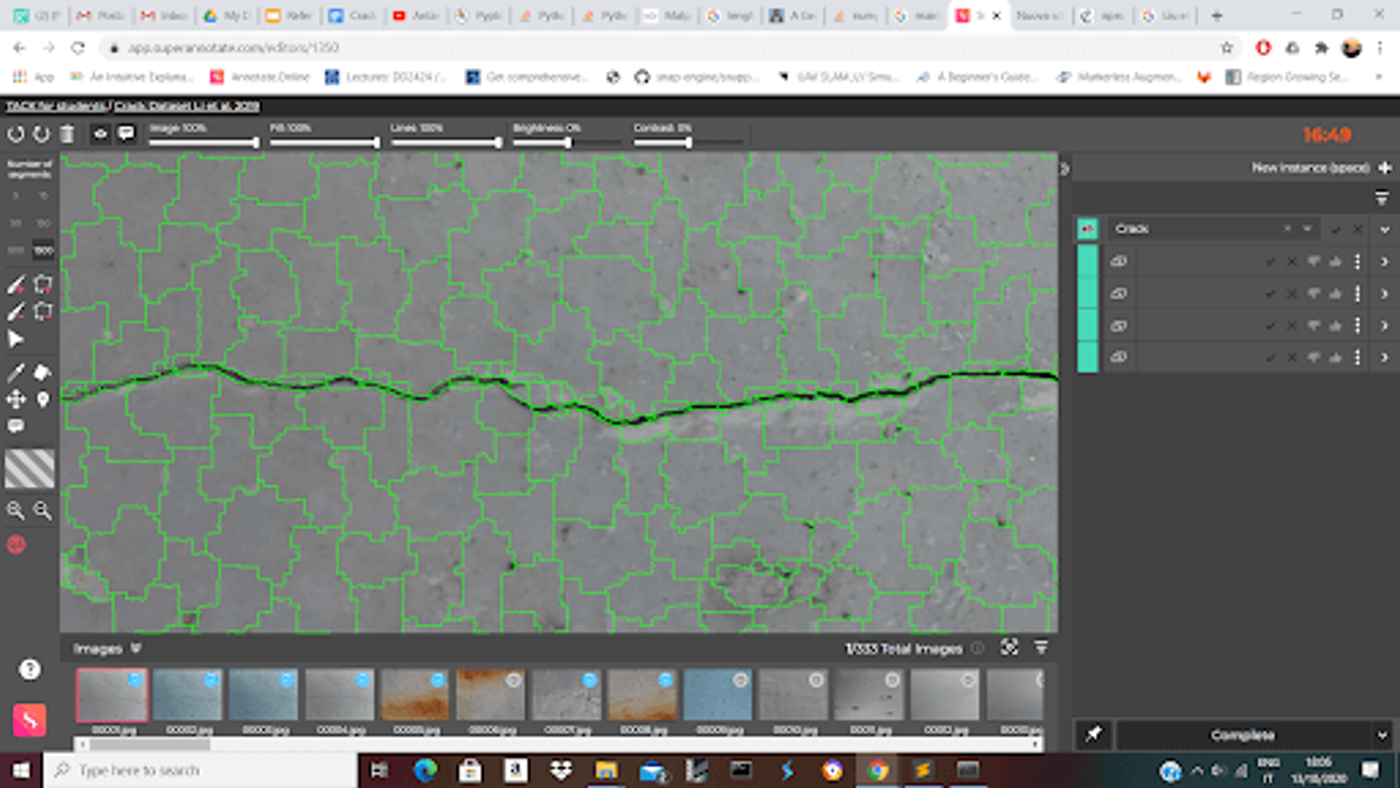
Task: Toggle visibility of the Crack class
Action: click(1087, 229)
